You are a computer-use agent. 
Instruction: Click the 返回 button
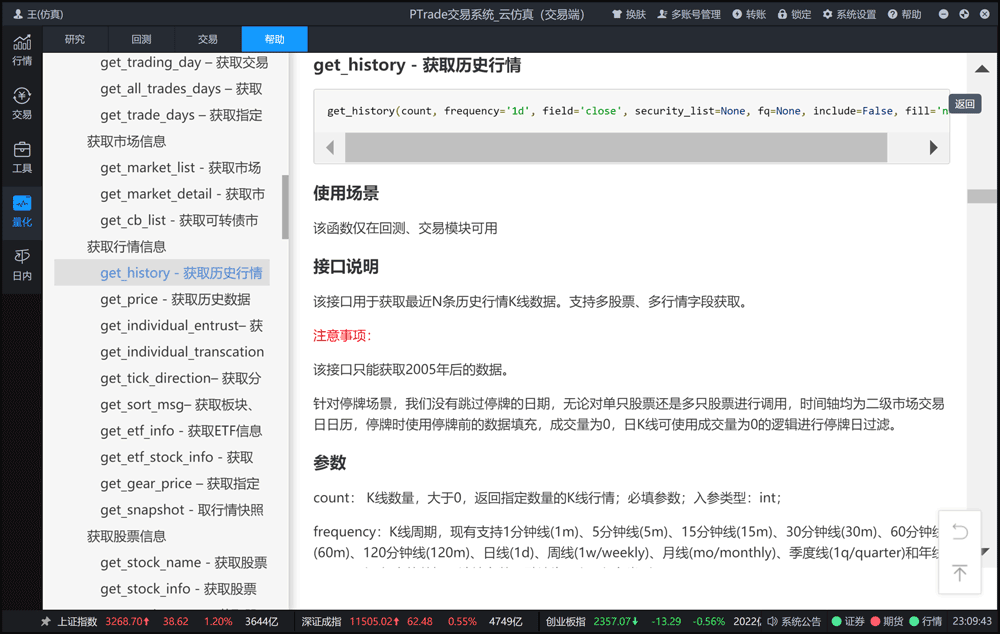click(964, 104)
